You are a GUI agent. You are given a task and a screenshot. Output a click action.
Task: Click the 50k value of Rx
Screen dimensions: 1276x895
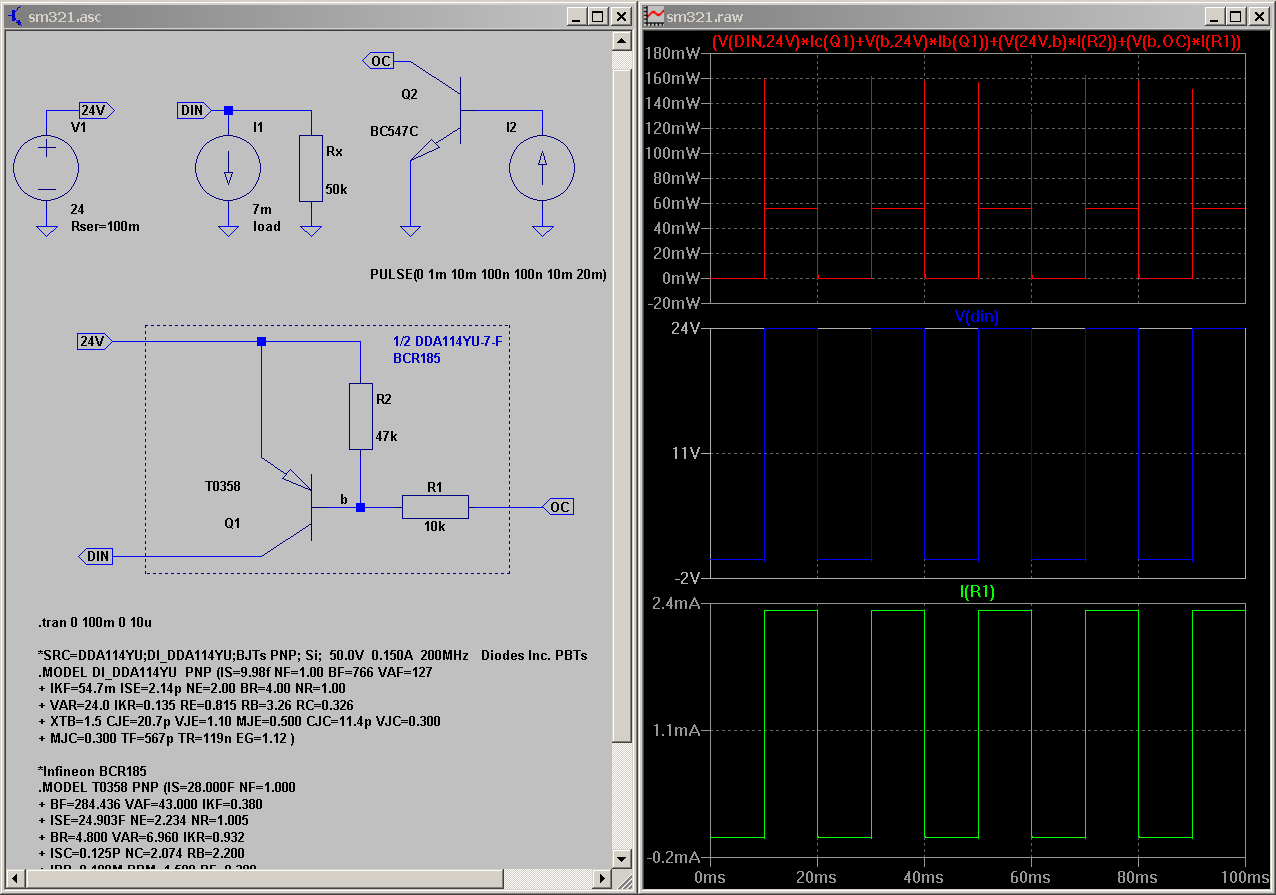pyautogui.click(x=336, y=189)
